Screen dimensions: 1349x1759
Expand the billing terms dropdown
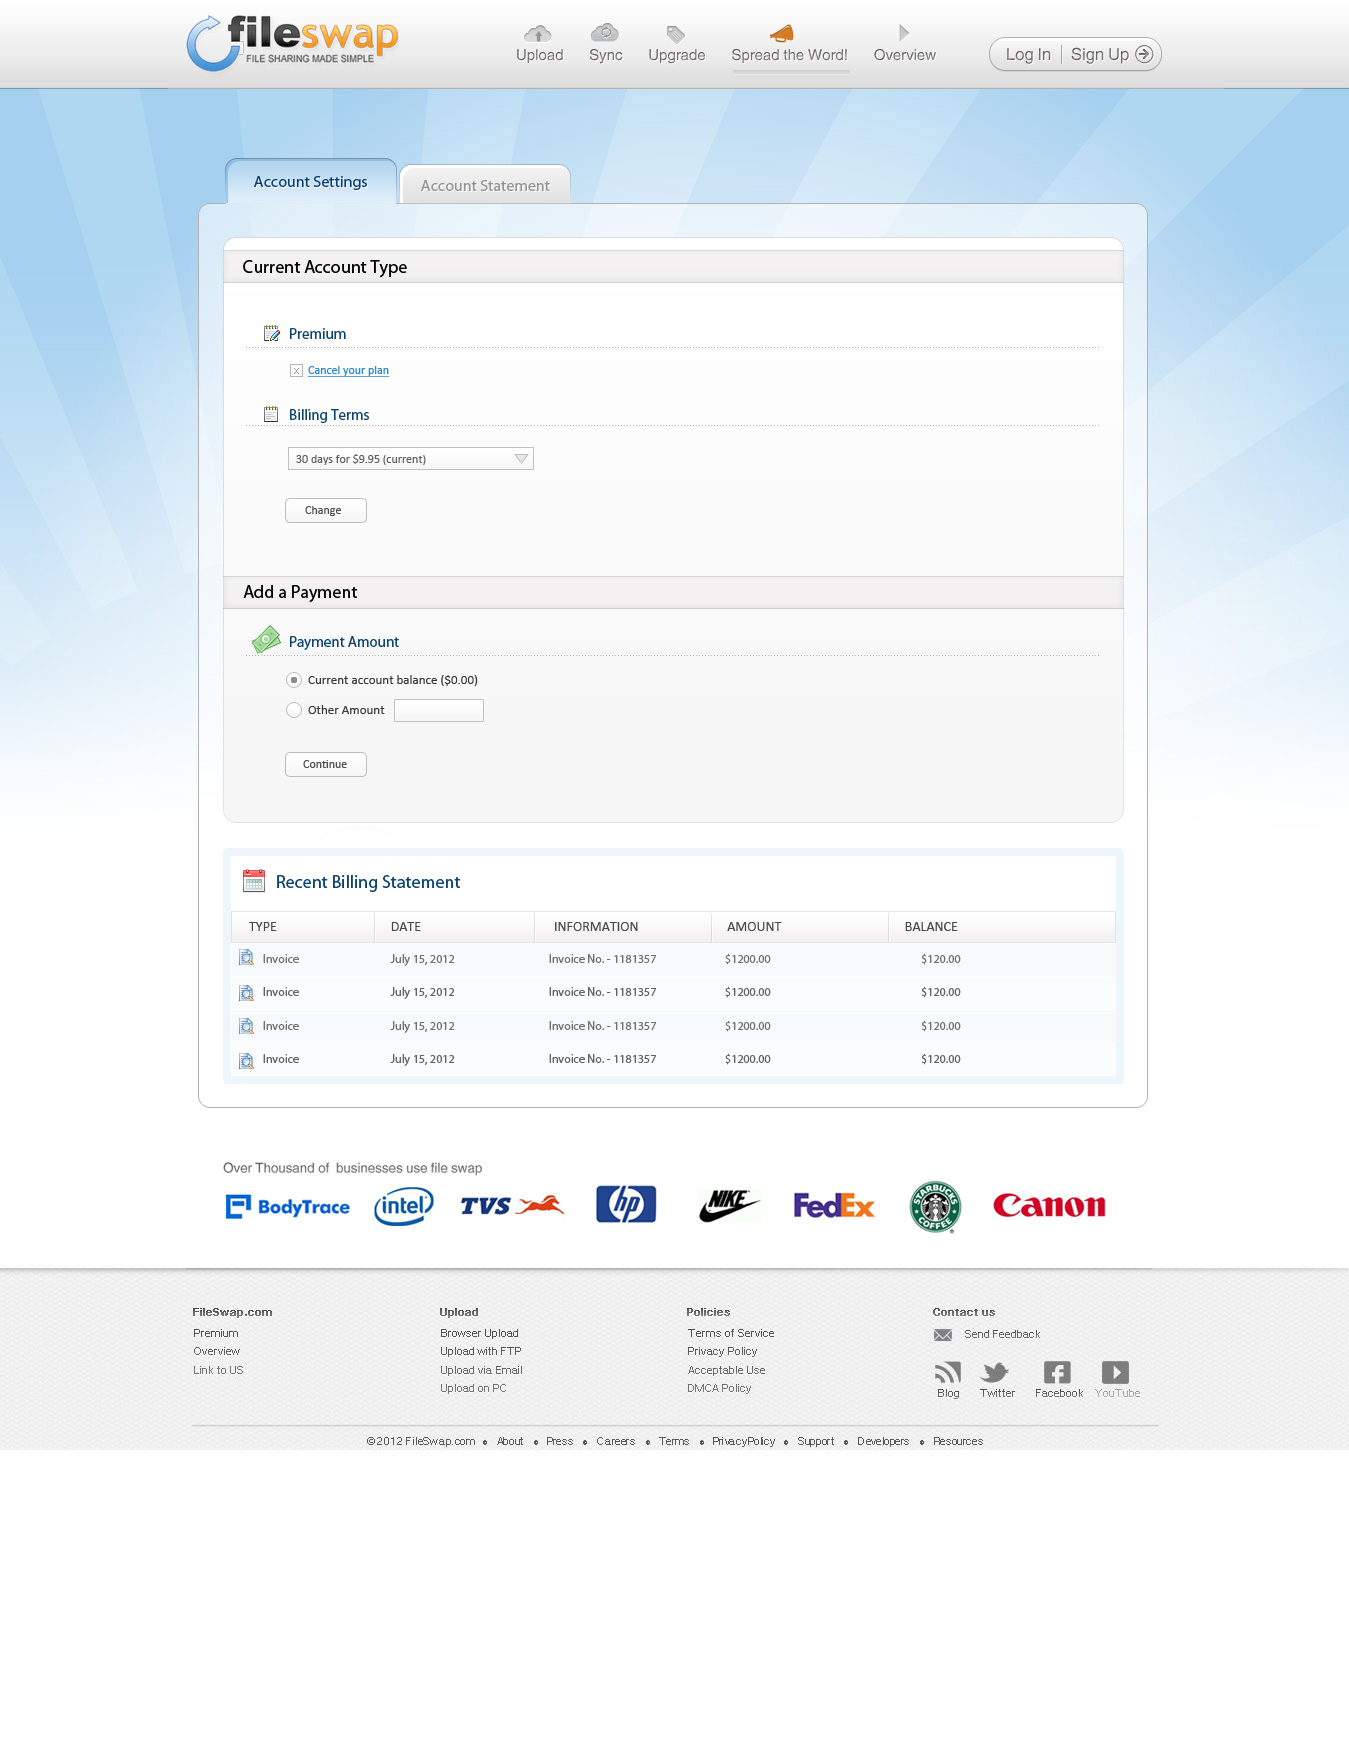point(410,459)
